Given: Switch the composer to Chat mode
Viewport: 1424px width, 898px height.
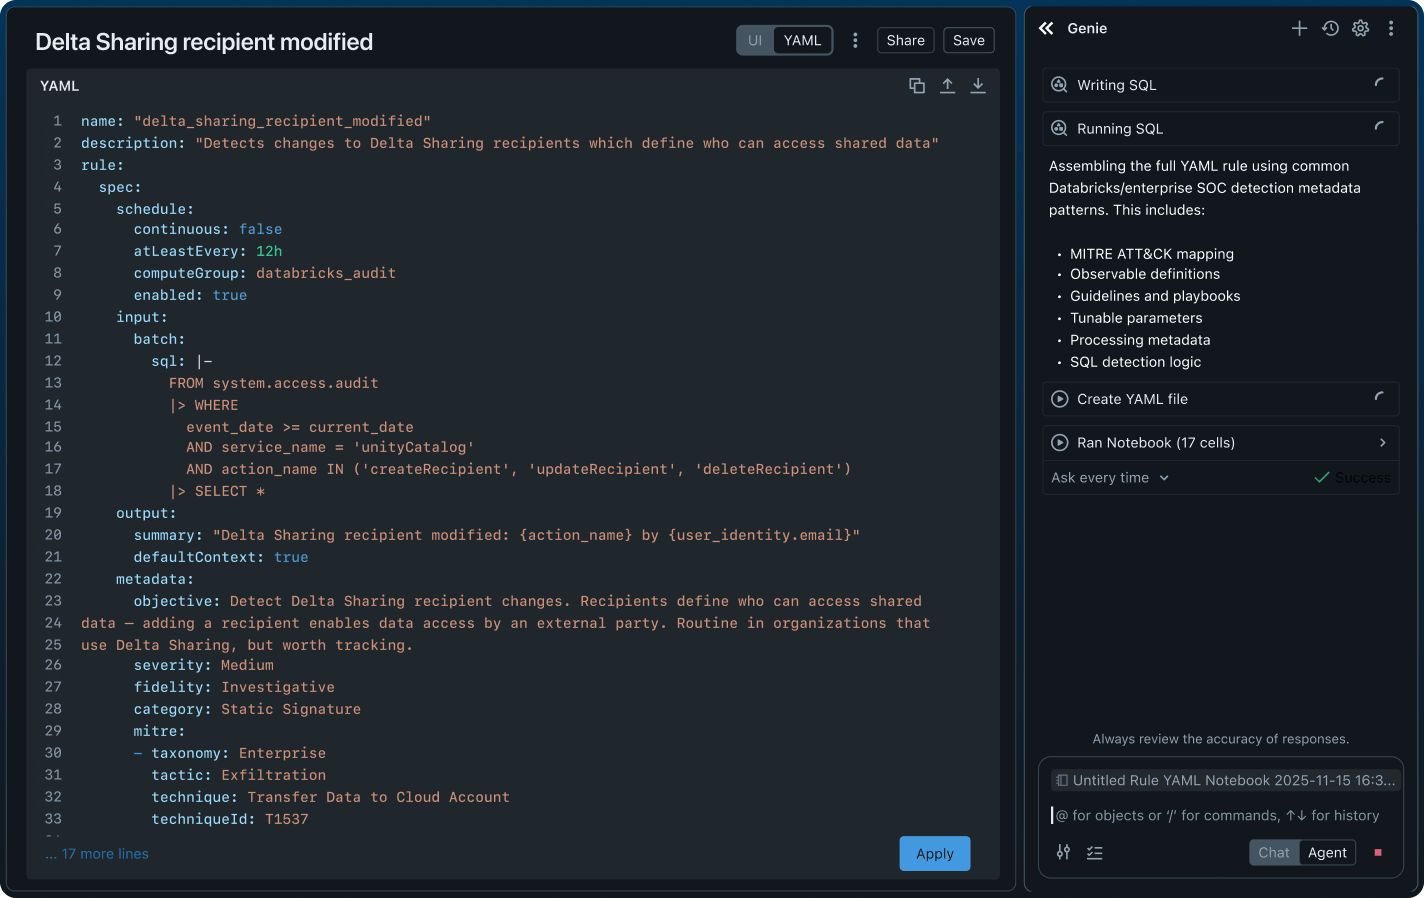Looking at the screenshot, I should coord(1273,852).
